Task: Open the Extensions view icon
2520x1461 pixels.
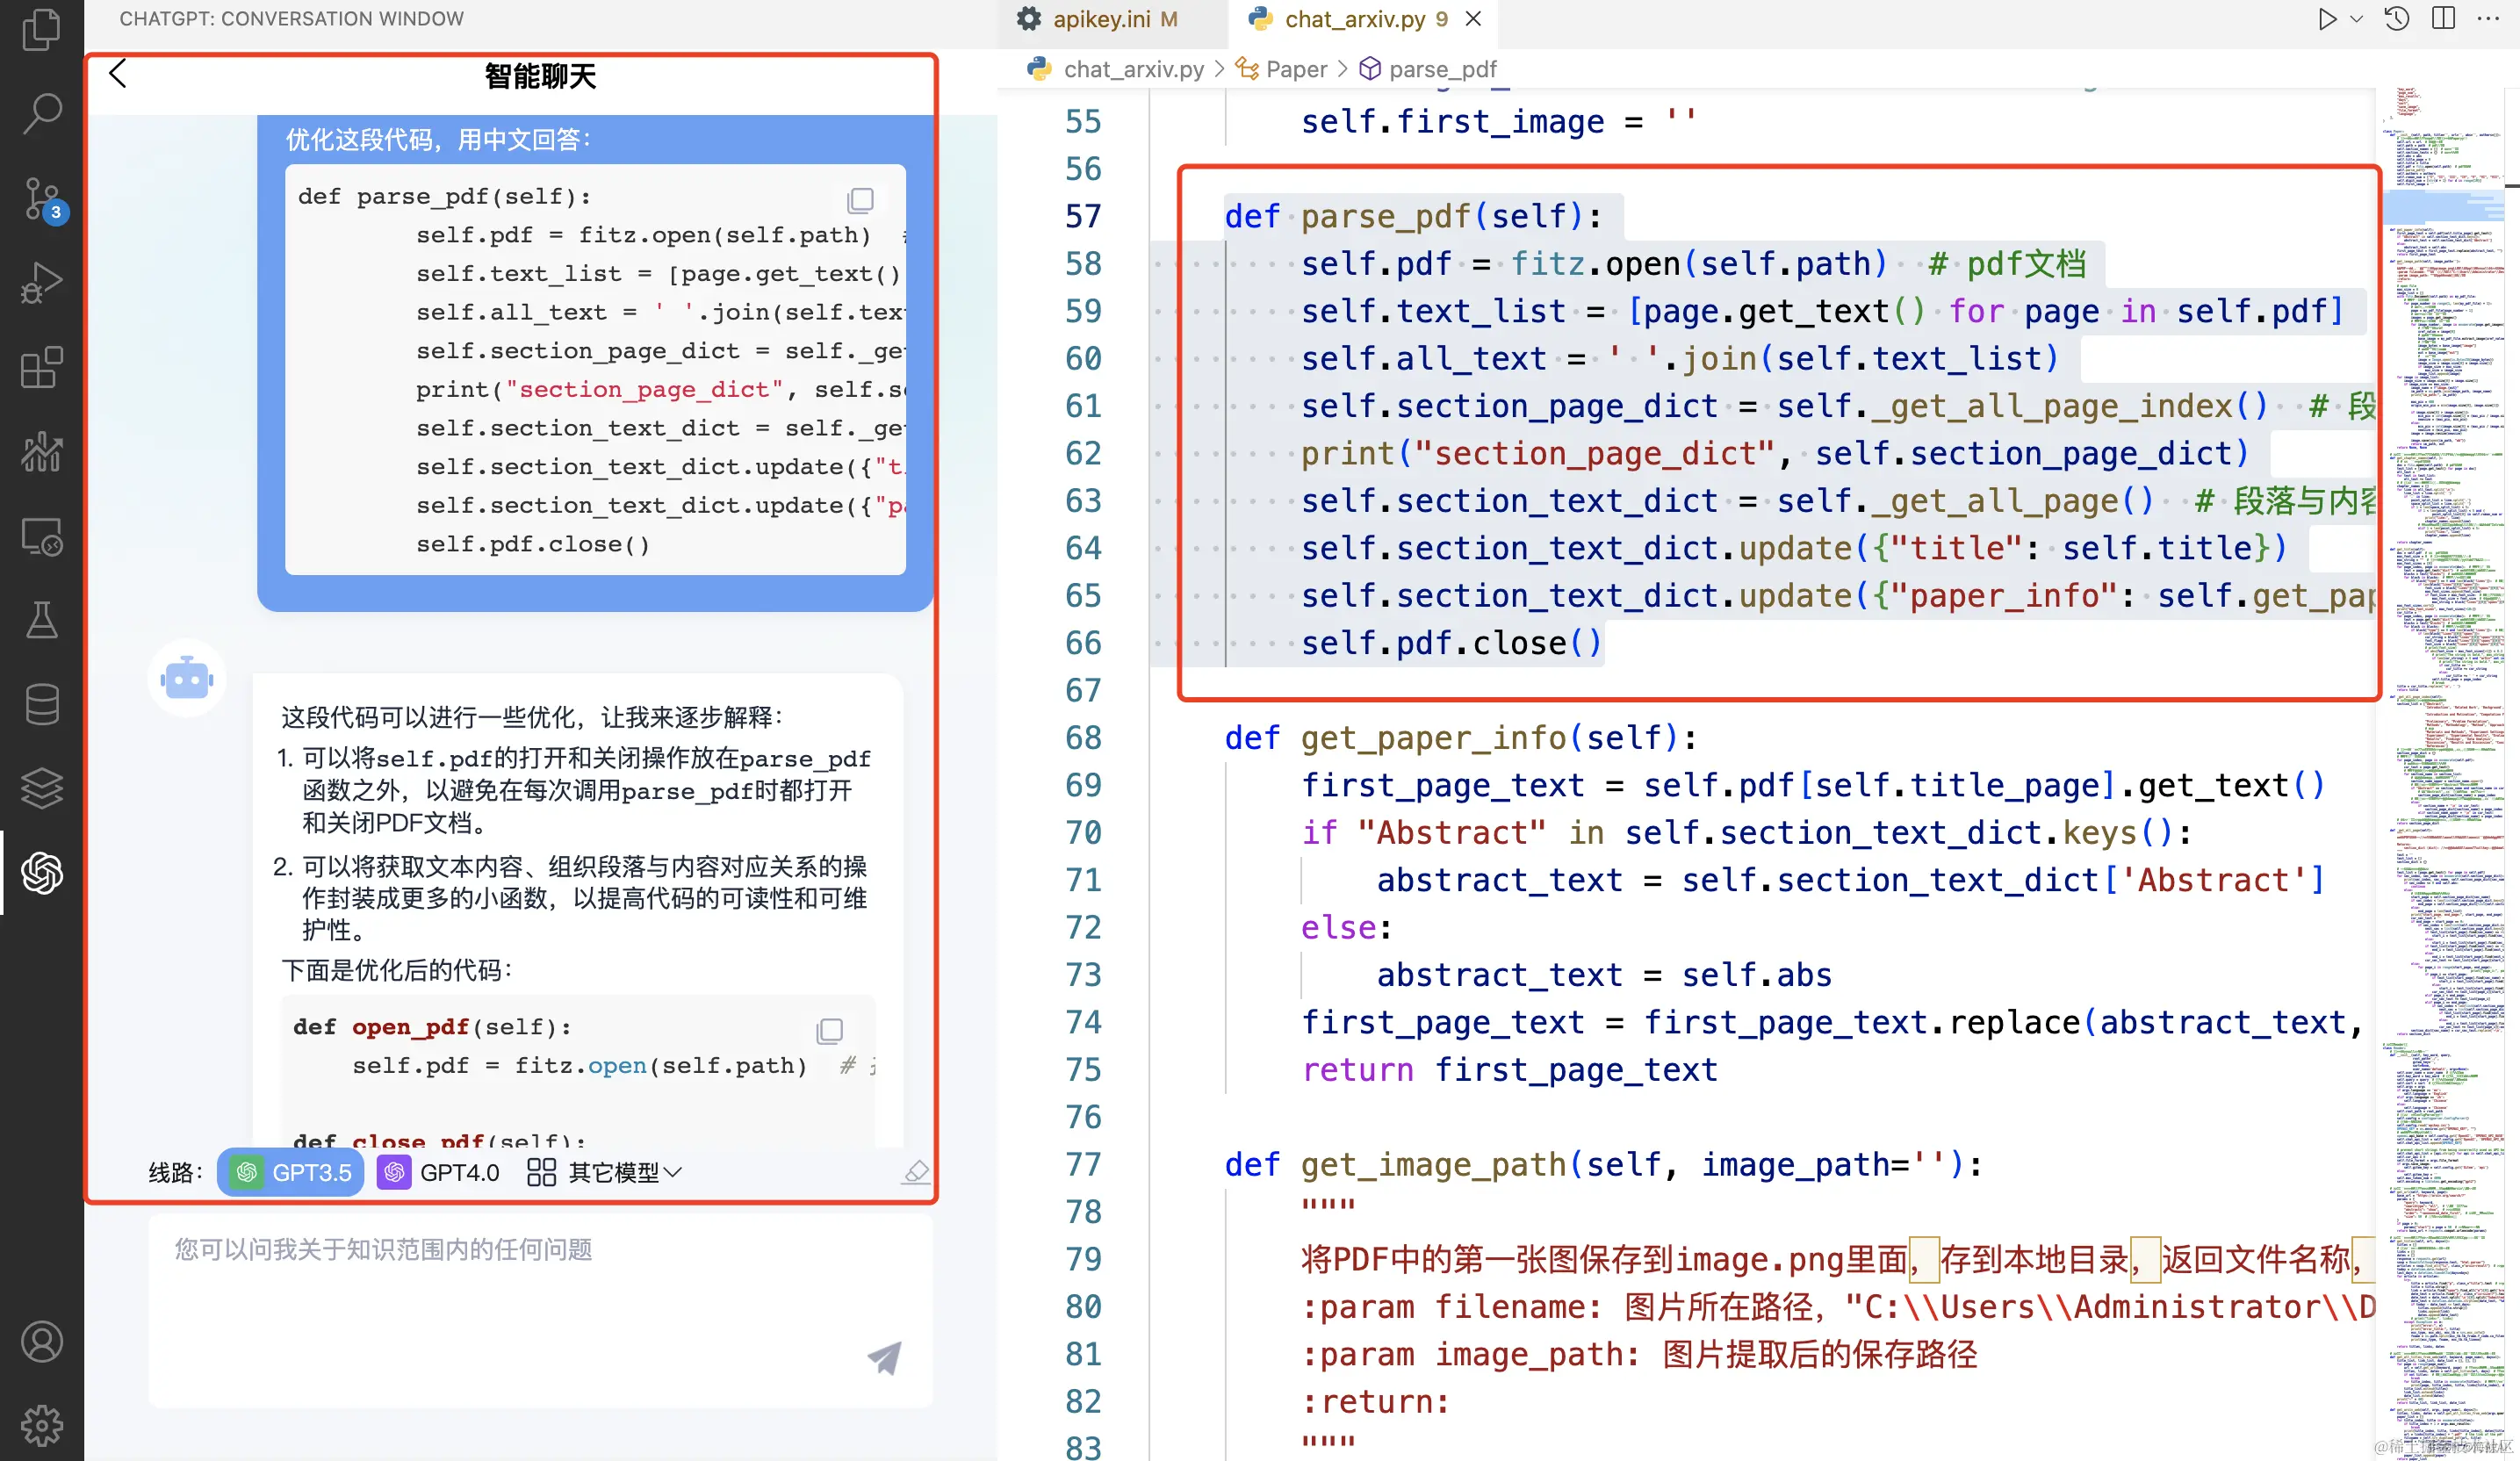Action: click(41, 367)
